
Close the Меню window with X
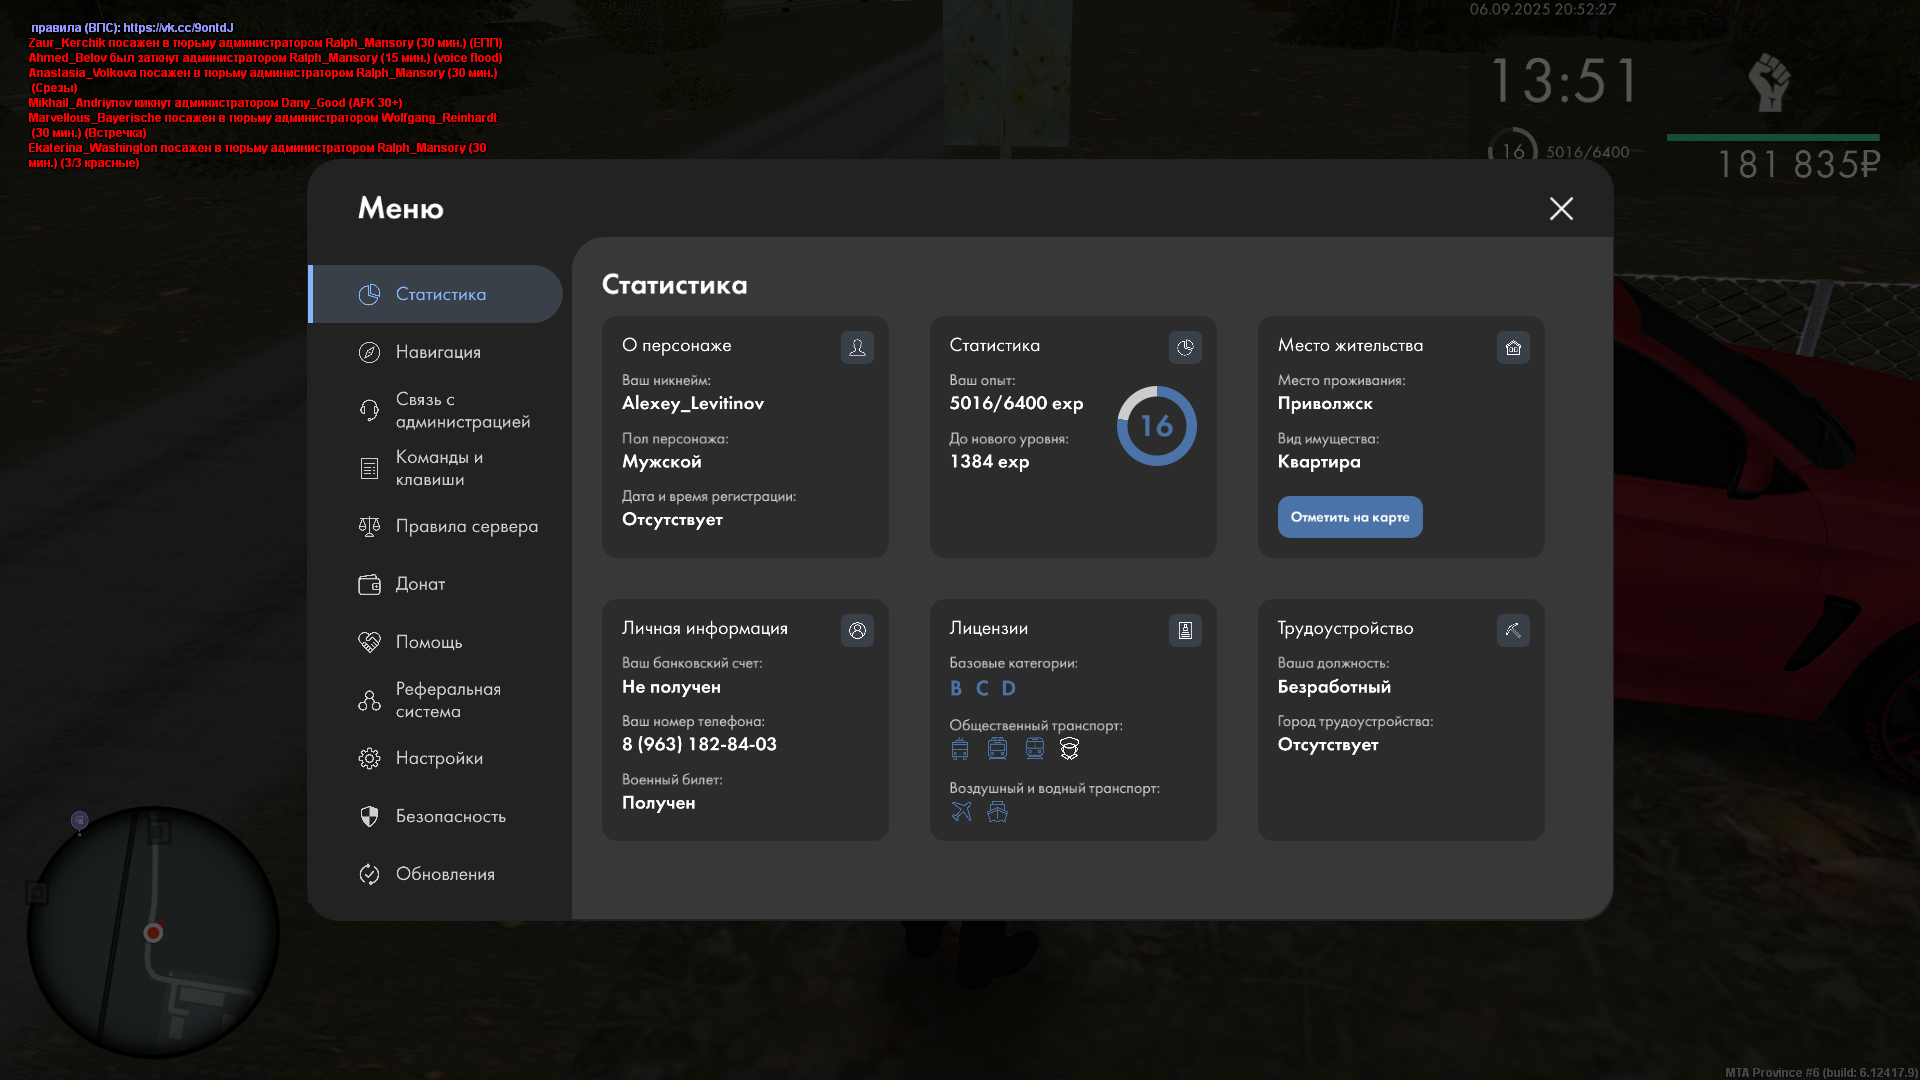click(1561, 208)
